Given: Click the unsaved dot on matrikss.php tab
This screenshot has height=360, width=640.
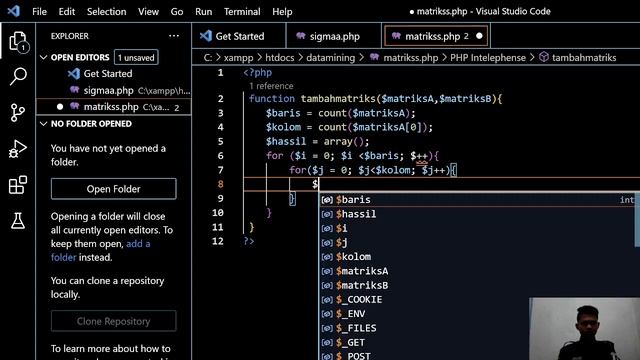Looking at the screenshot, I should point(479,36).
